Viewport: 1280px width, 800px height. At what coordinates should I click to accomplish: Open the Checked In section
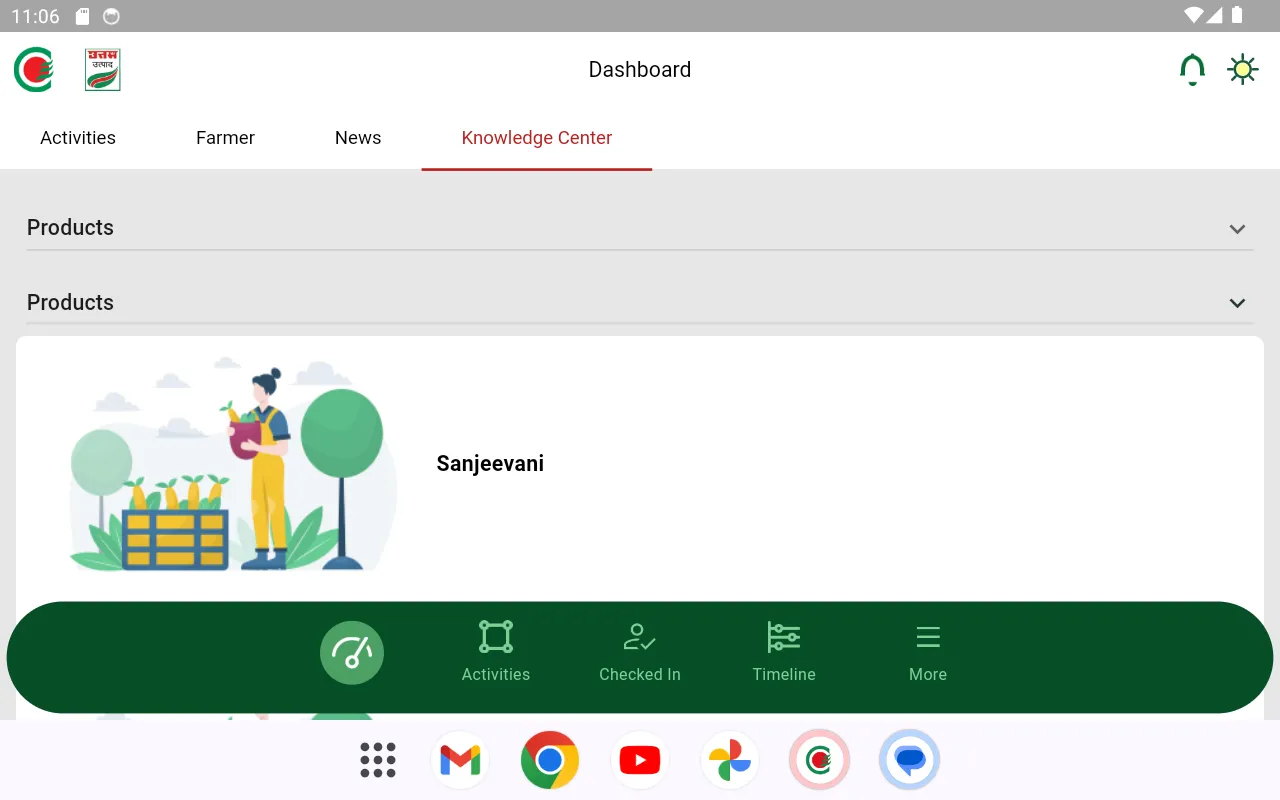pos(640,652)
